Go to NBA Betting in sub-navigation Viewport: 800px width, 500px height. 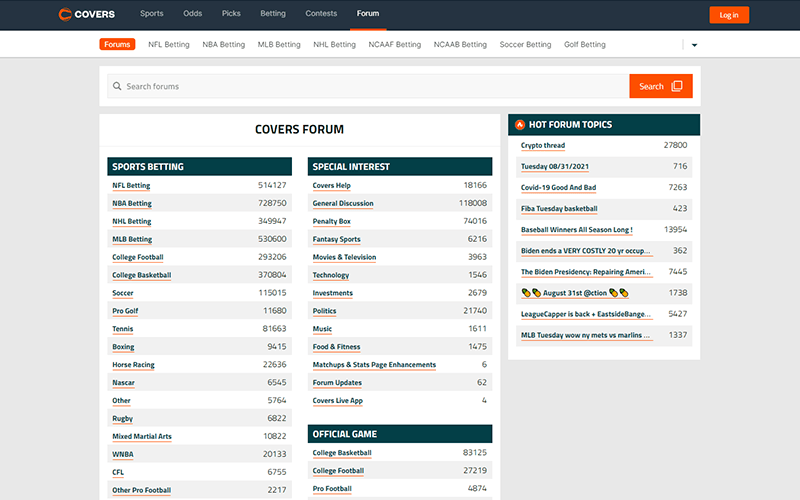pyautogui.click(x=223, y=44)
